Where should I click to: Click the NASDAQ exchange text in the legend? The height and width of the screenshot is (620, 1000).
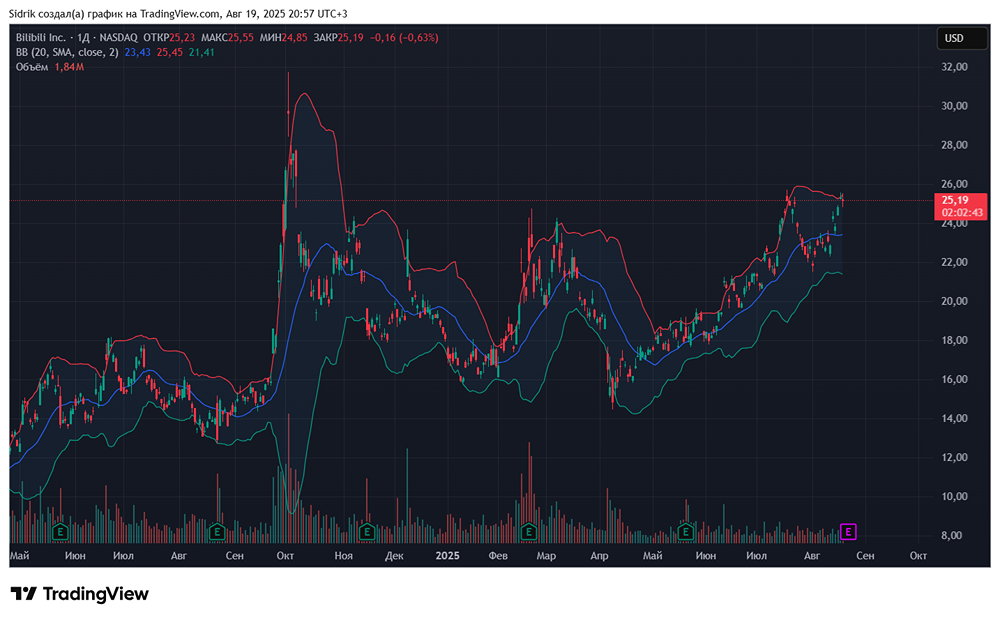(x=118, y=38)
